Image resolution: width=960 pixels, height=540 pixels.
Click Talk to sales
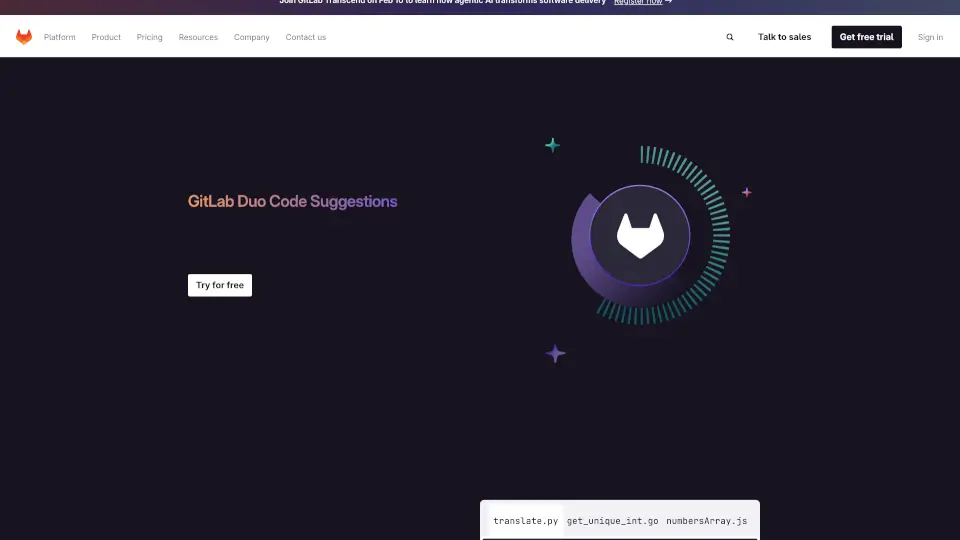[784, 37]
